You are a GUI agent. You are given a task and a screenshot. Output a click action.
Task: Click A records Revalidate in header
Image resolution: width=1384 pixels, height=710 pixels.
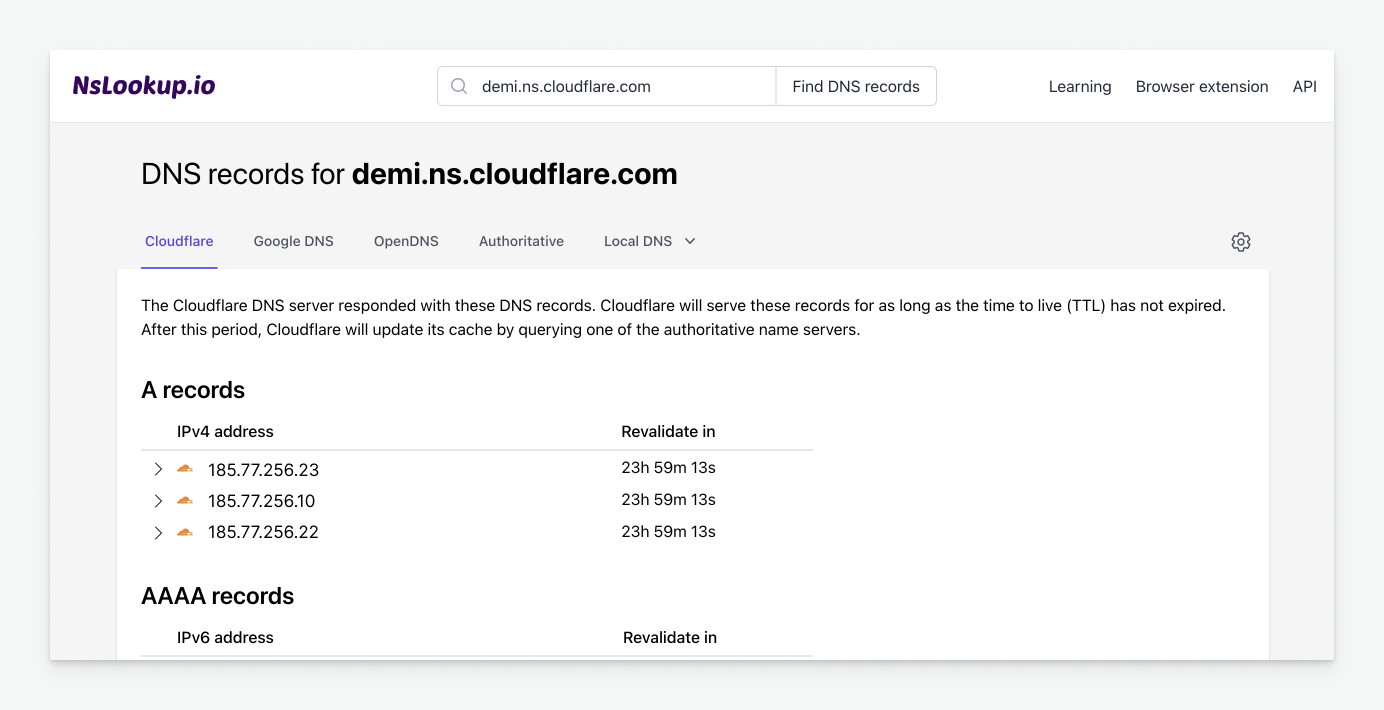(x=668, y=432)
